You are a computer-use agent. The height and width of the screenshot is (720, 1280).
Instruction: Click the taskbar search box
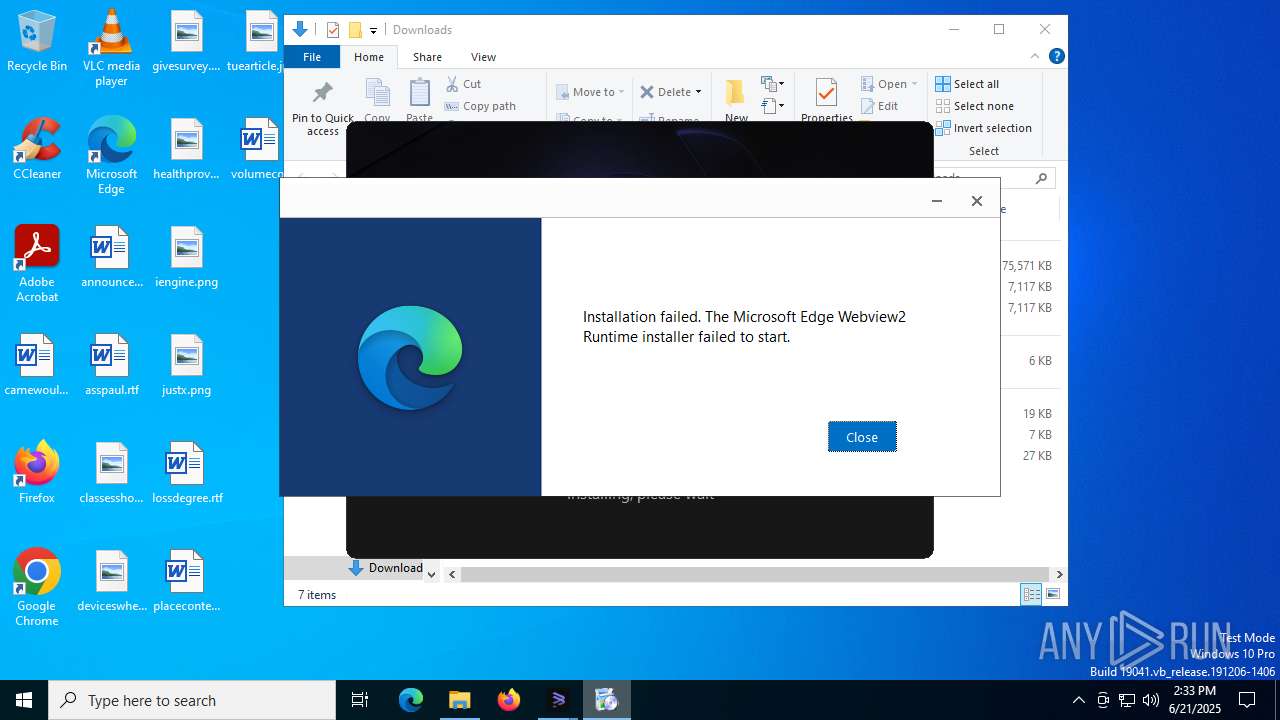tap(192, 700)
